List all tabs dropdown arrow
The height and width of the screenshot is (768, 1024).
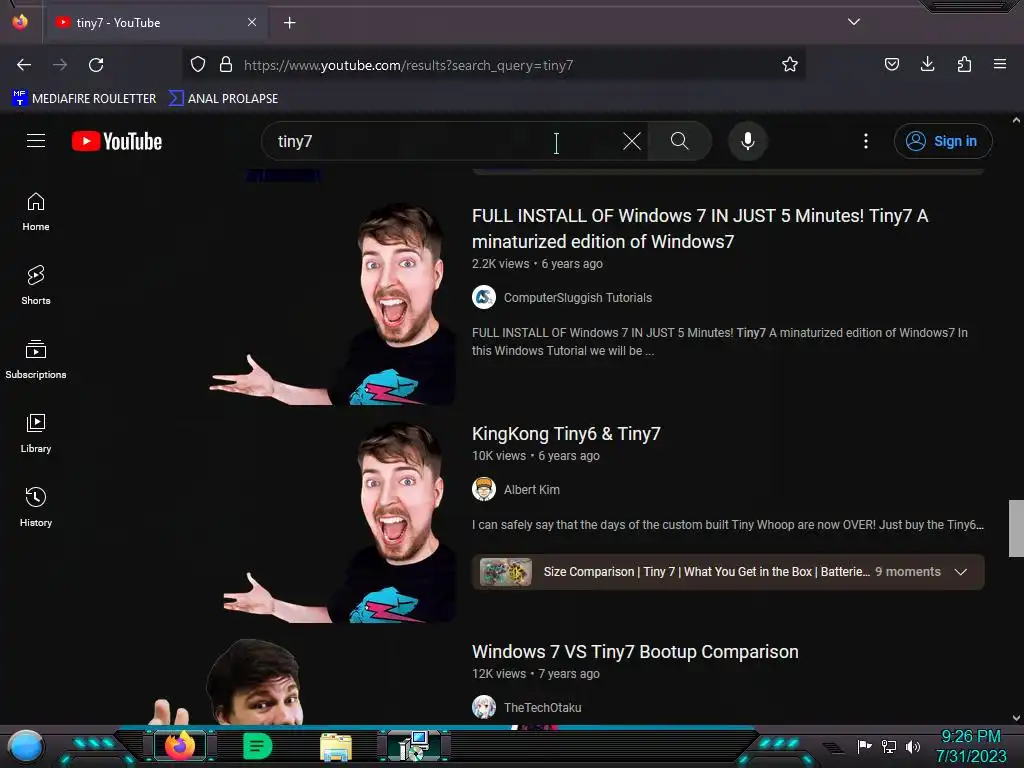click(x=854, y=22)
